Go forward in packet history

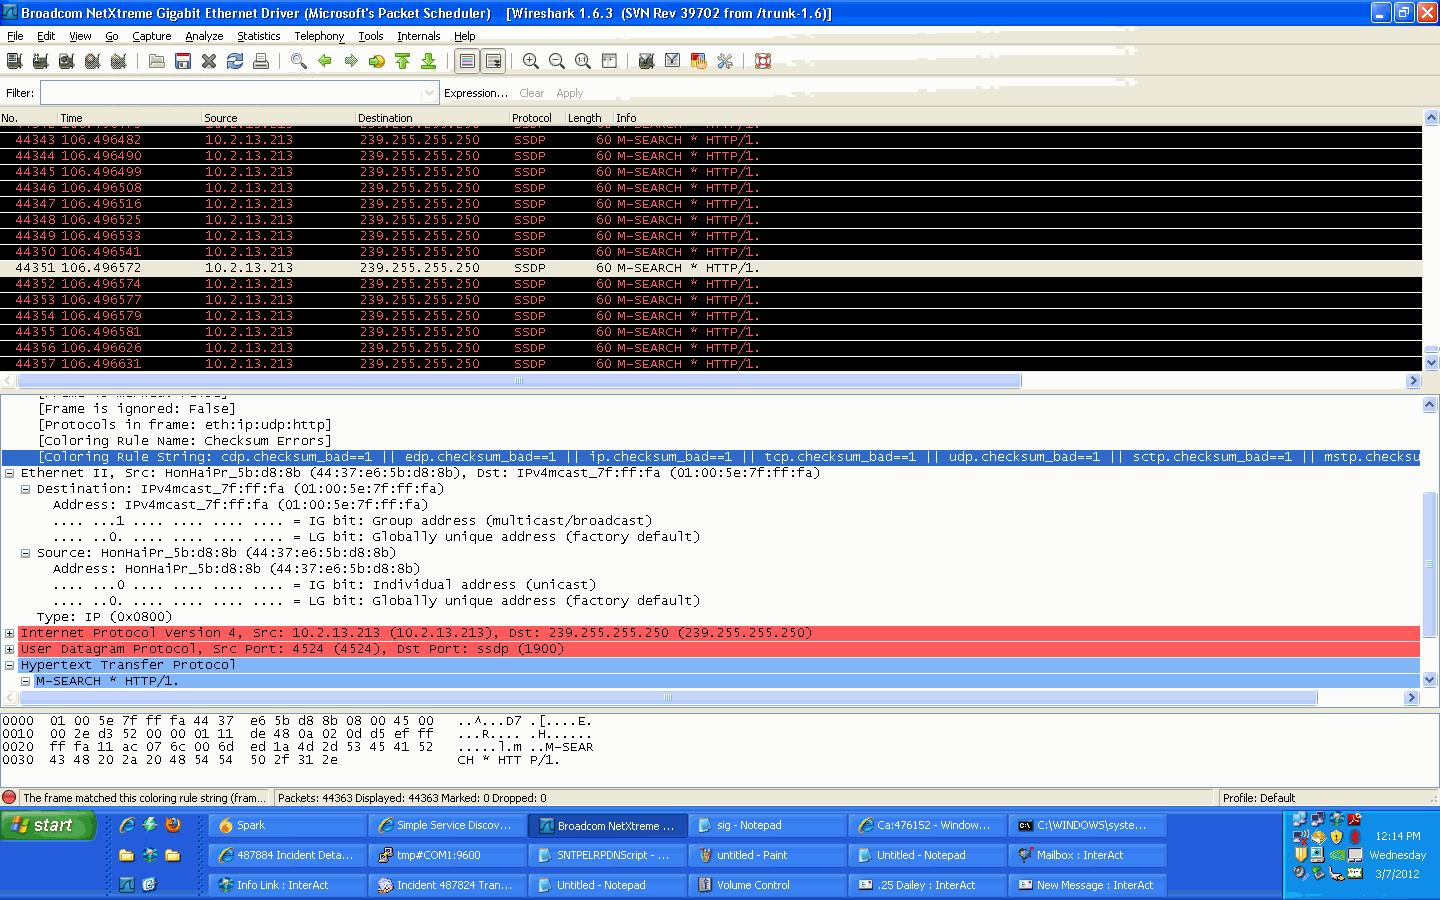[x=350, y=61]
